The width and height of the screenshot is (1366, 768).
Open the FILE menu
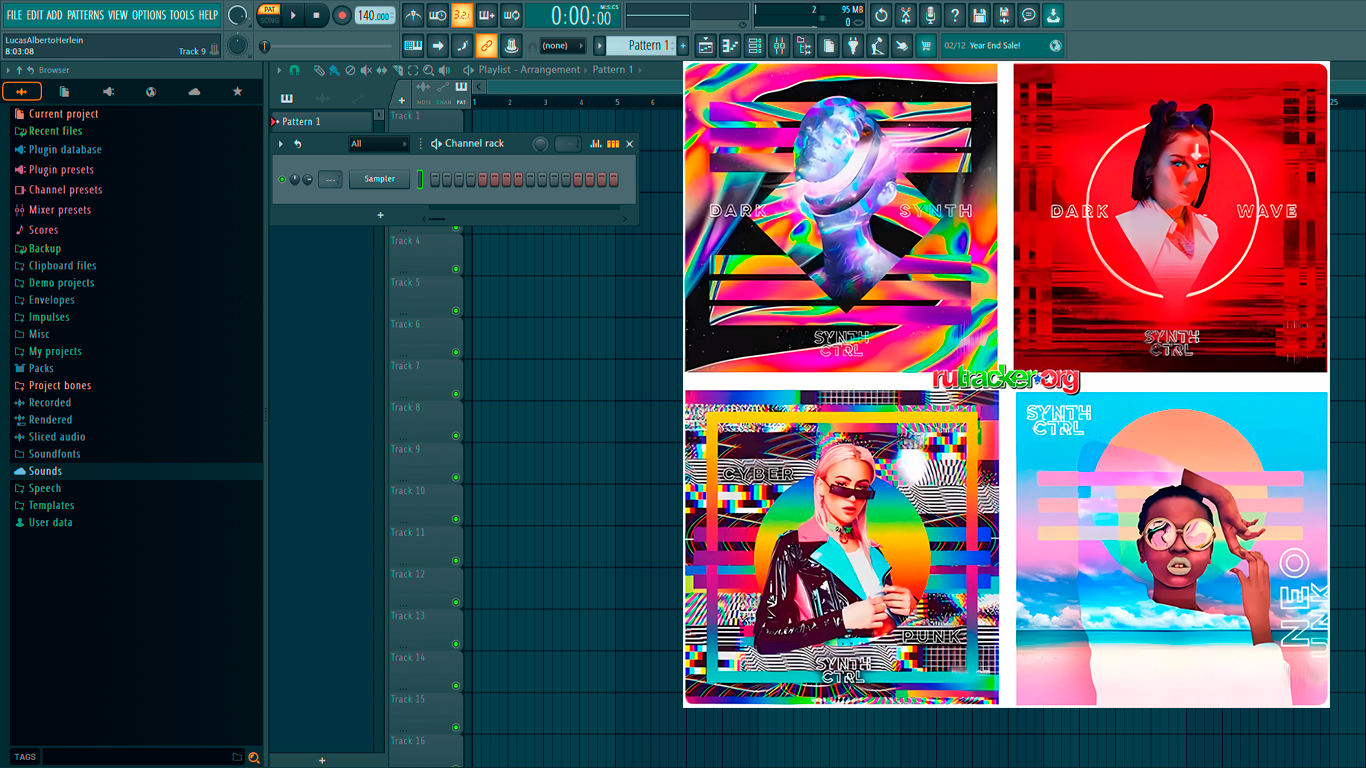(14, 15)
